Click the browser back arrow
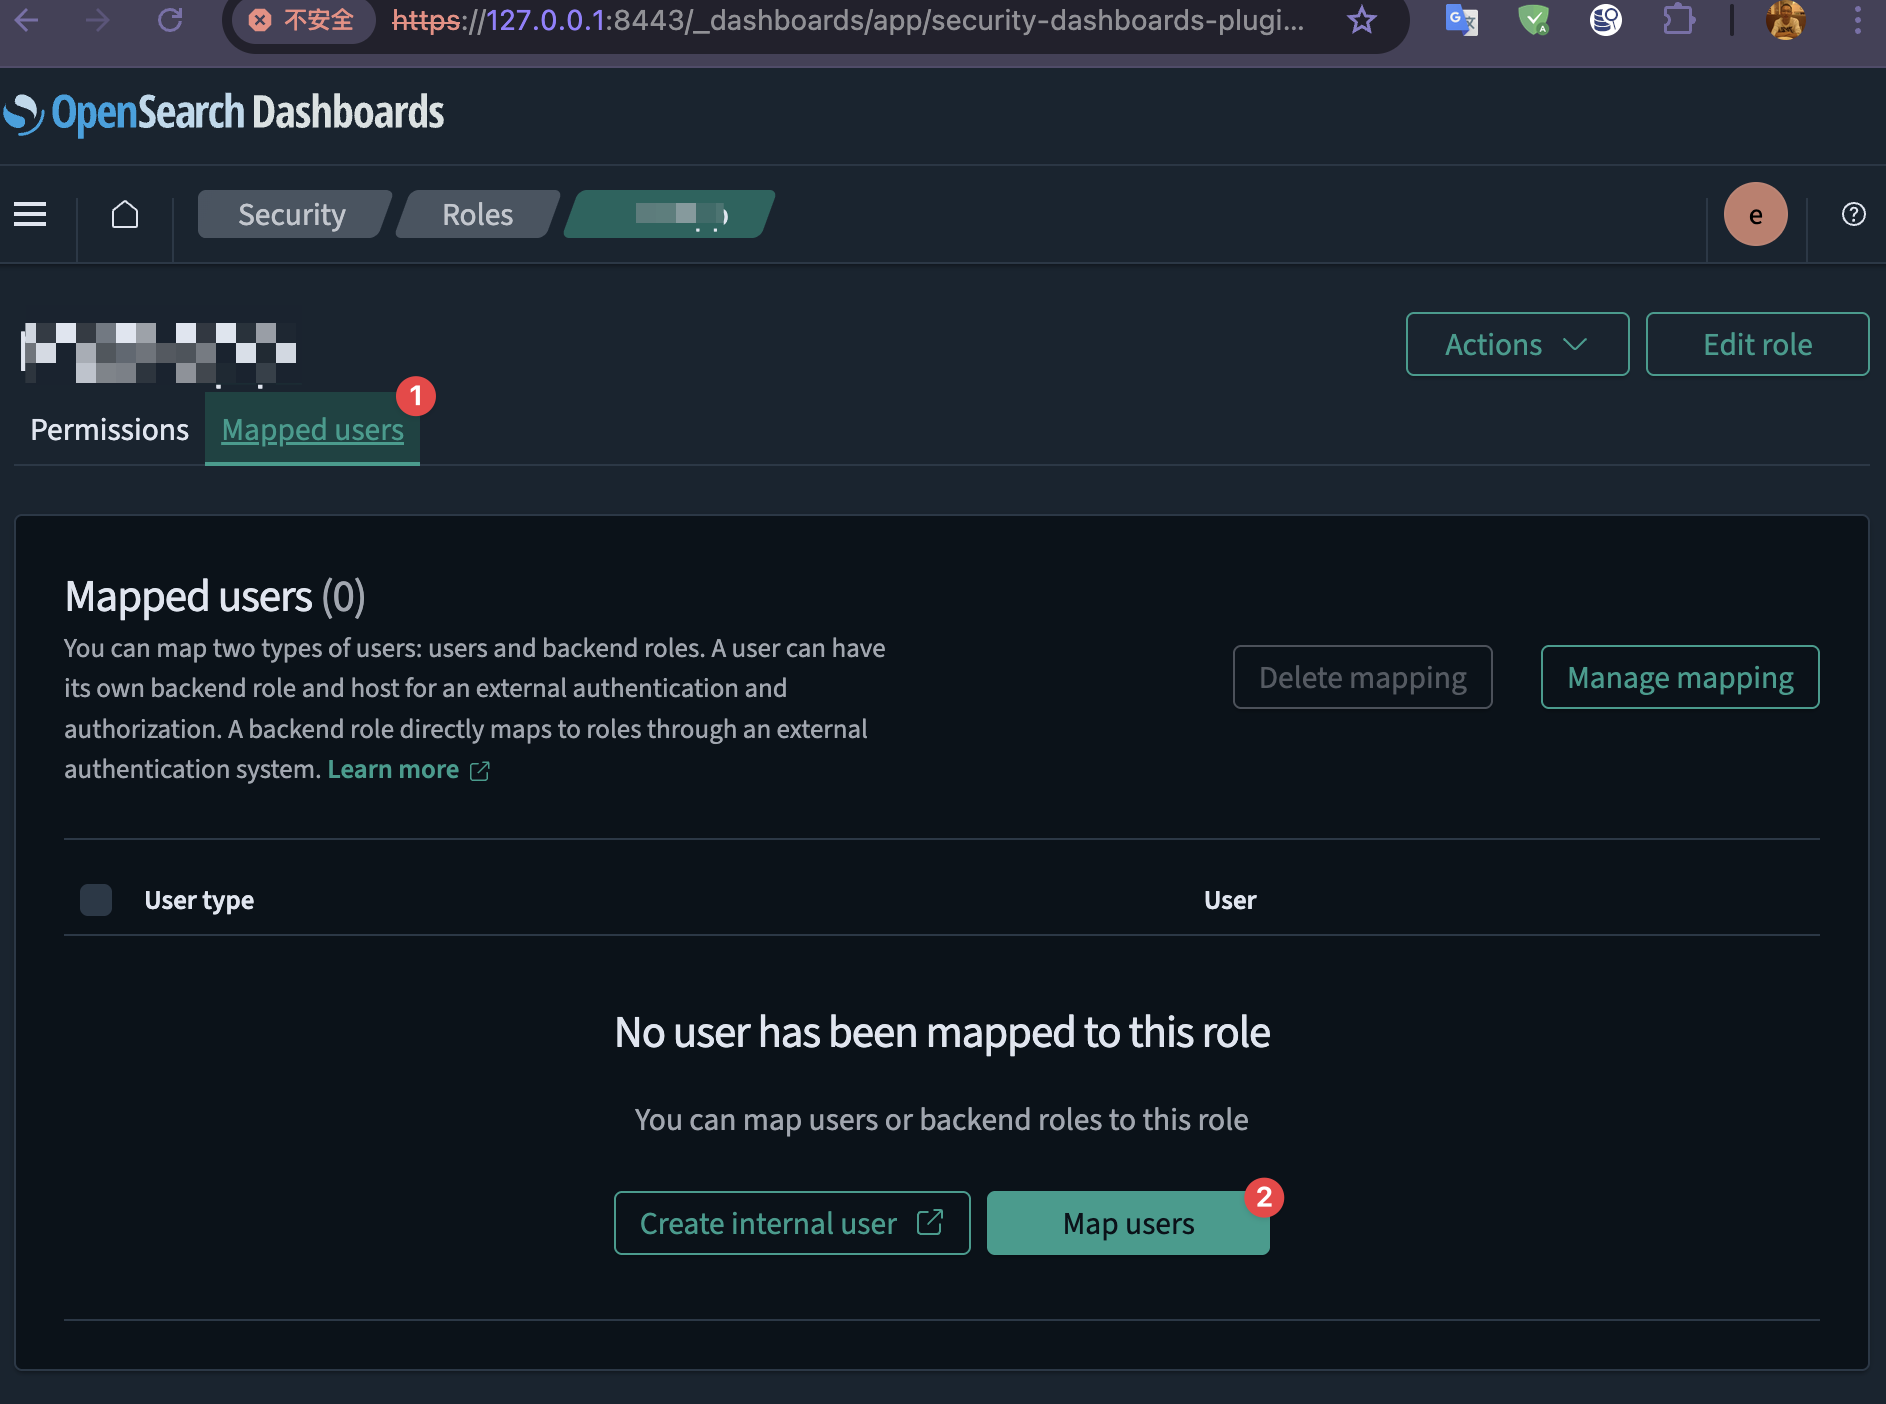The width and height of the screenshot is (1886, 1404). (x=27, y=19)
